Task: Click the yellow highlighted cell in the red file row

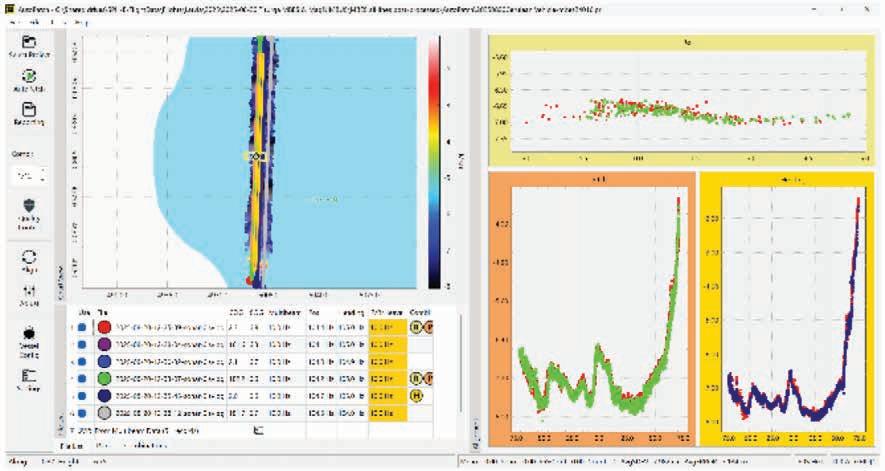Action: tap(388, 327)
